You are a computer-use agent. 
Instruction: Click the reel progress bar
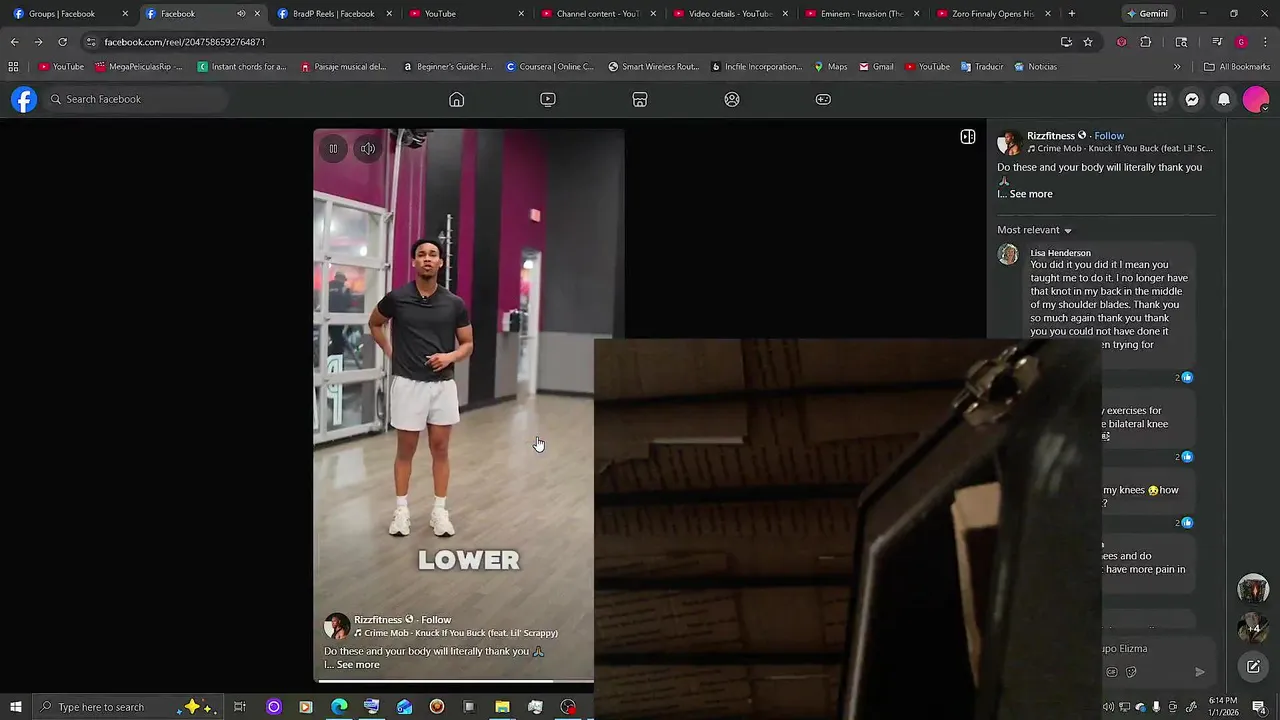[454, 681]
